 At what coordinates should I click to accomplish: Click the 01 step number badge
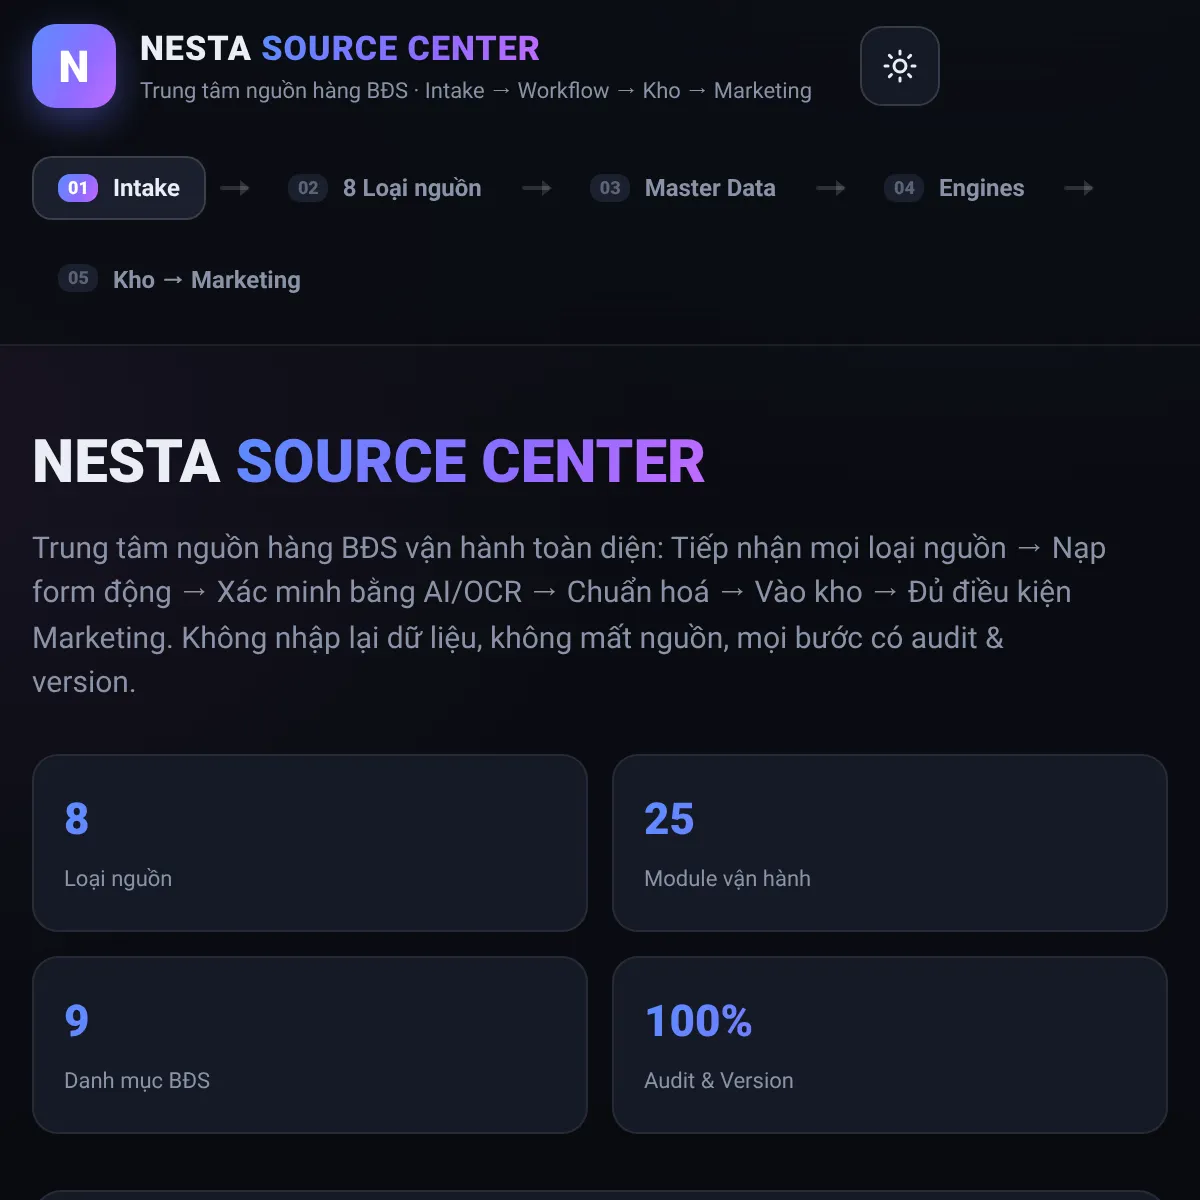(78, 188)
